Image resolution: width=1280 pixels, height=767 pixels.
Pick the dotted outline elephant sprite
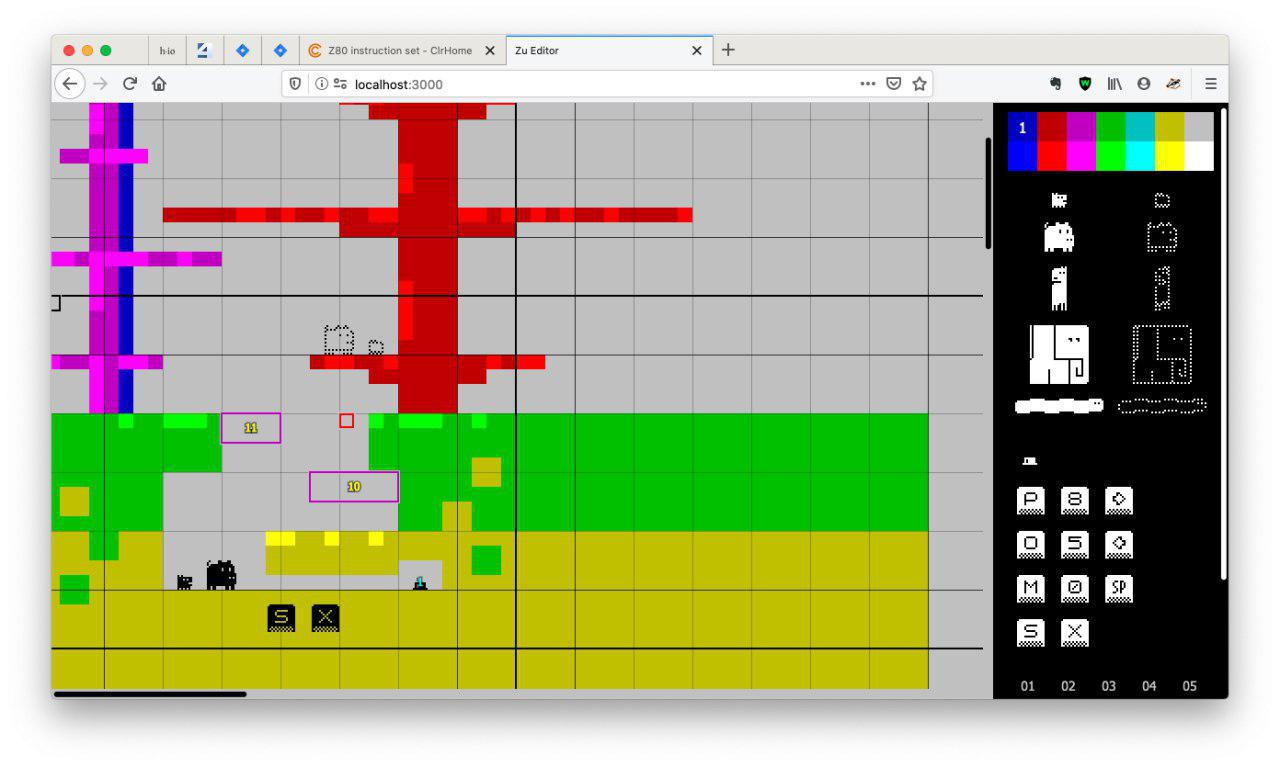[1161, 354]
